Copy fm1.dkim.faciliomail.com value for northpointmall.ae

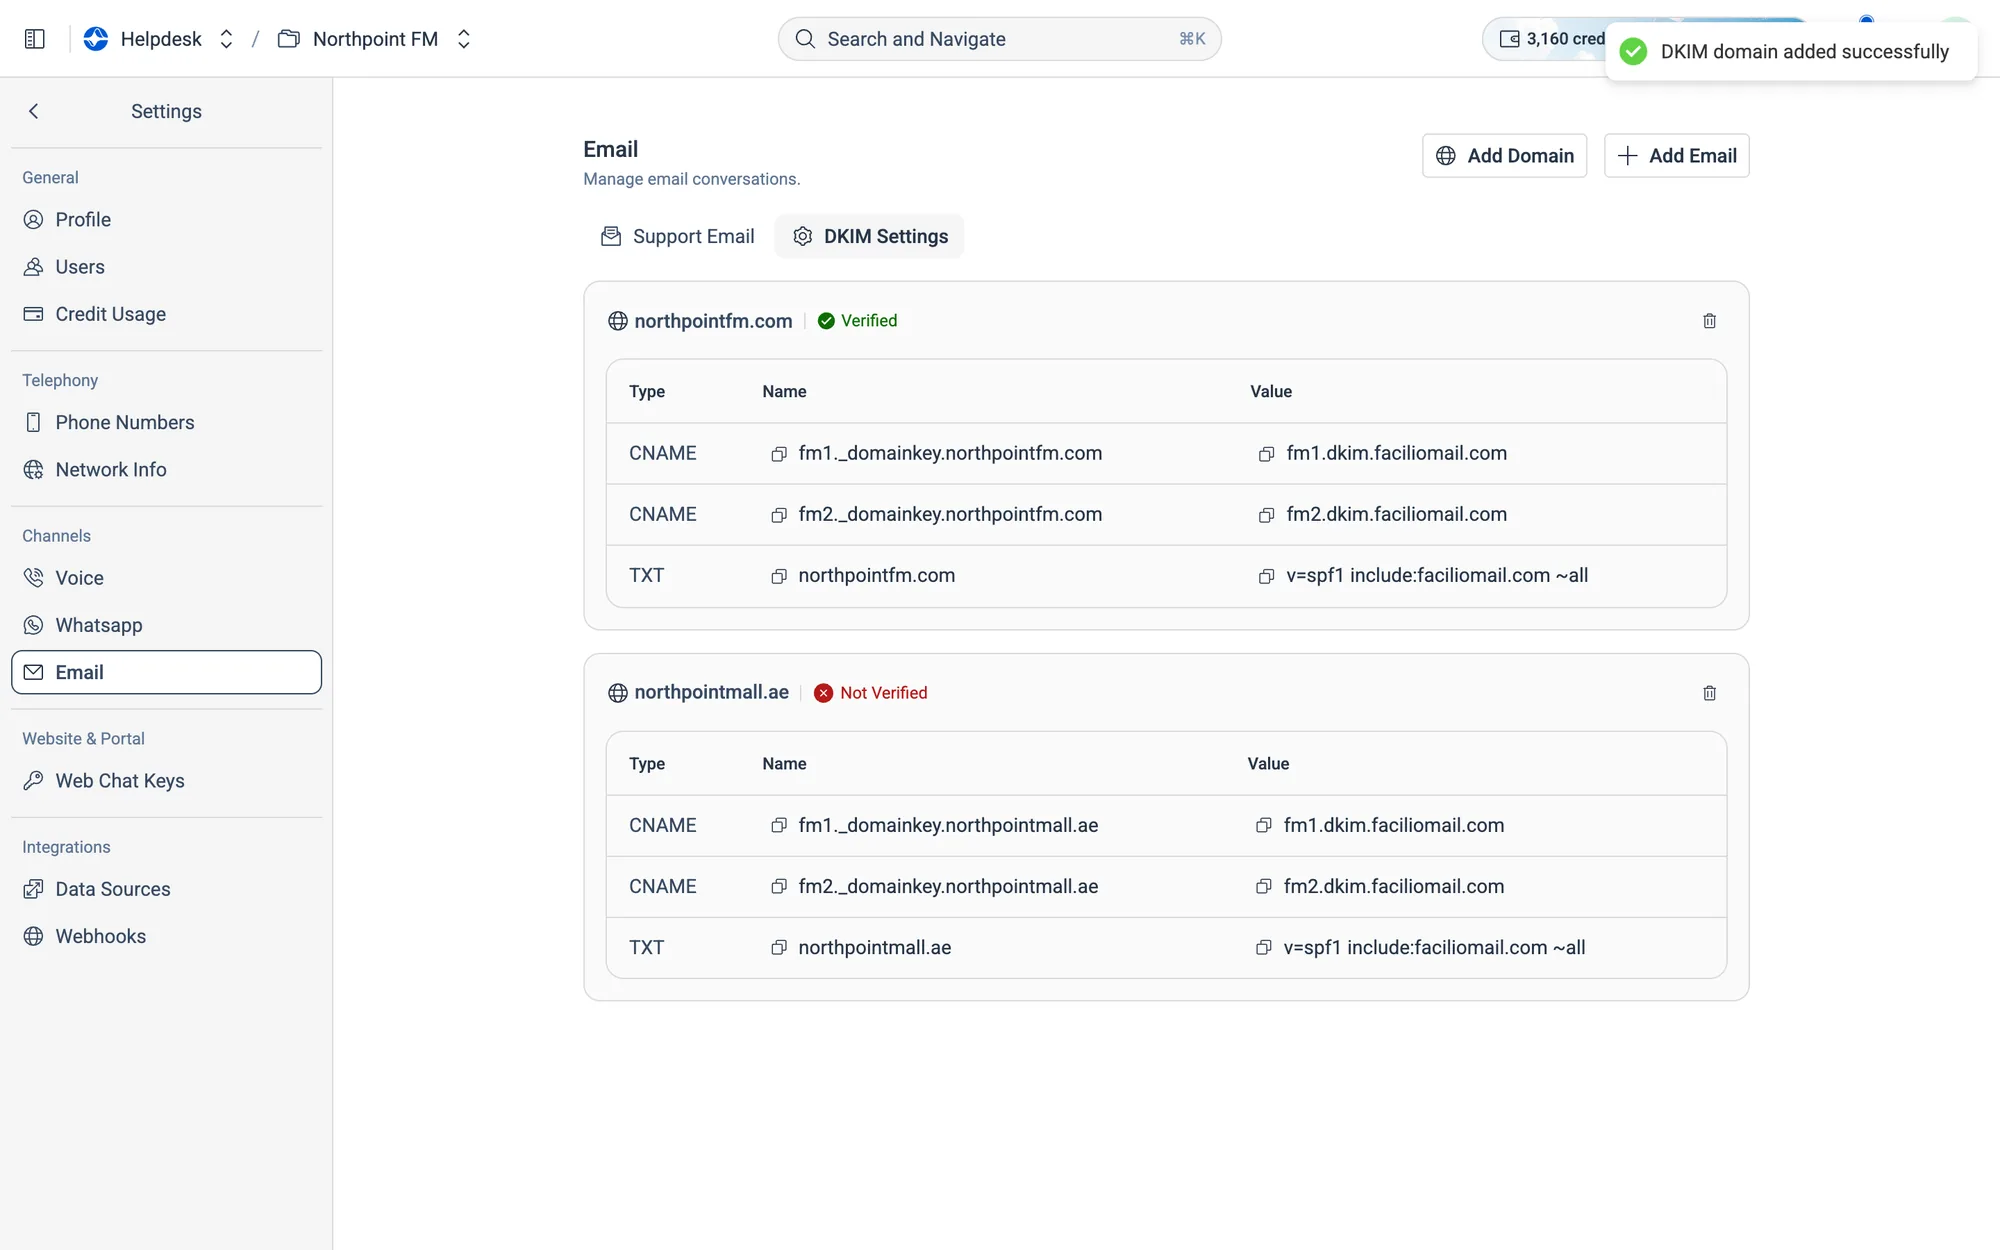1264,826
